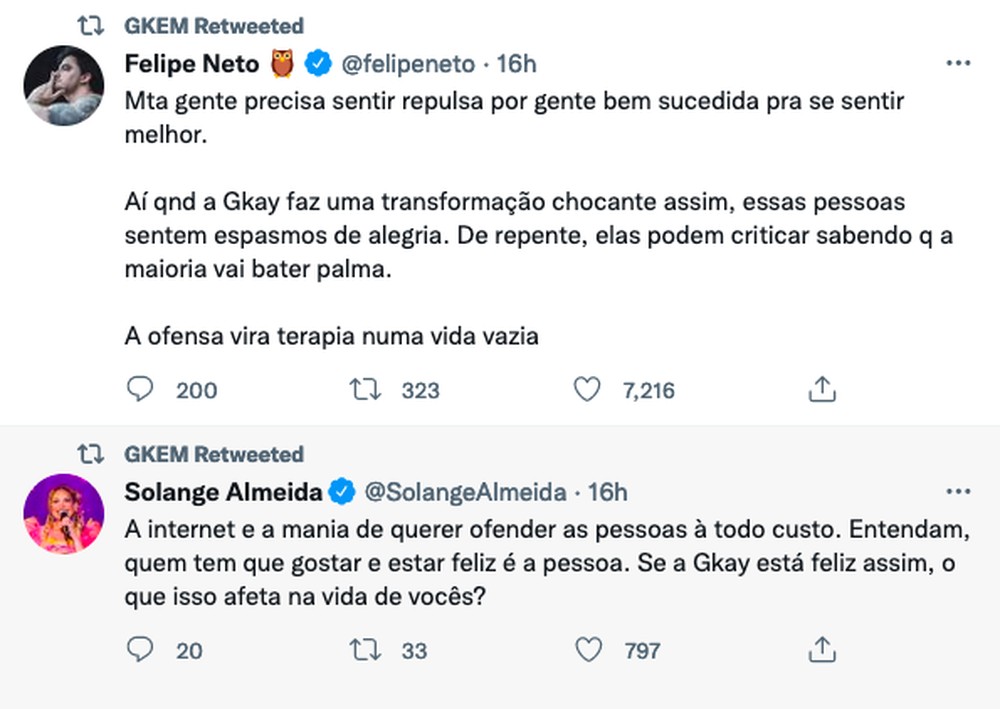Screen dimensions: 1000x709
Task: Click GKEM Retweeted label above Solange's tweet
Action: click(213, 454)
